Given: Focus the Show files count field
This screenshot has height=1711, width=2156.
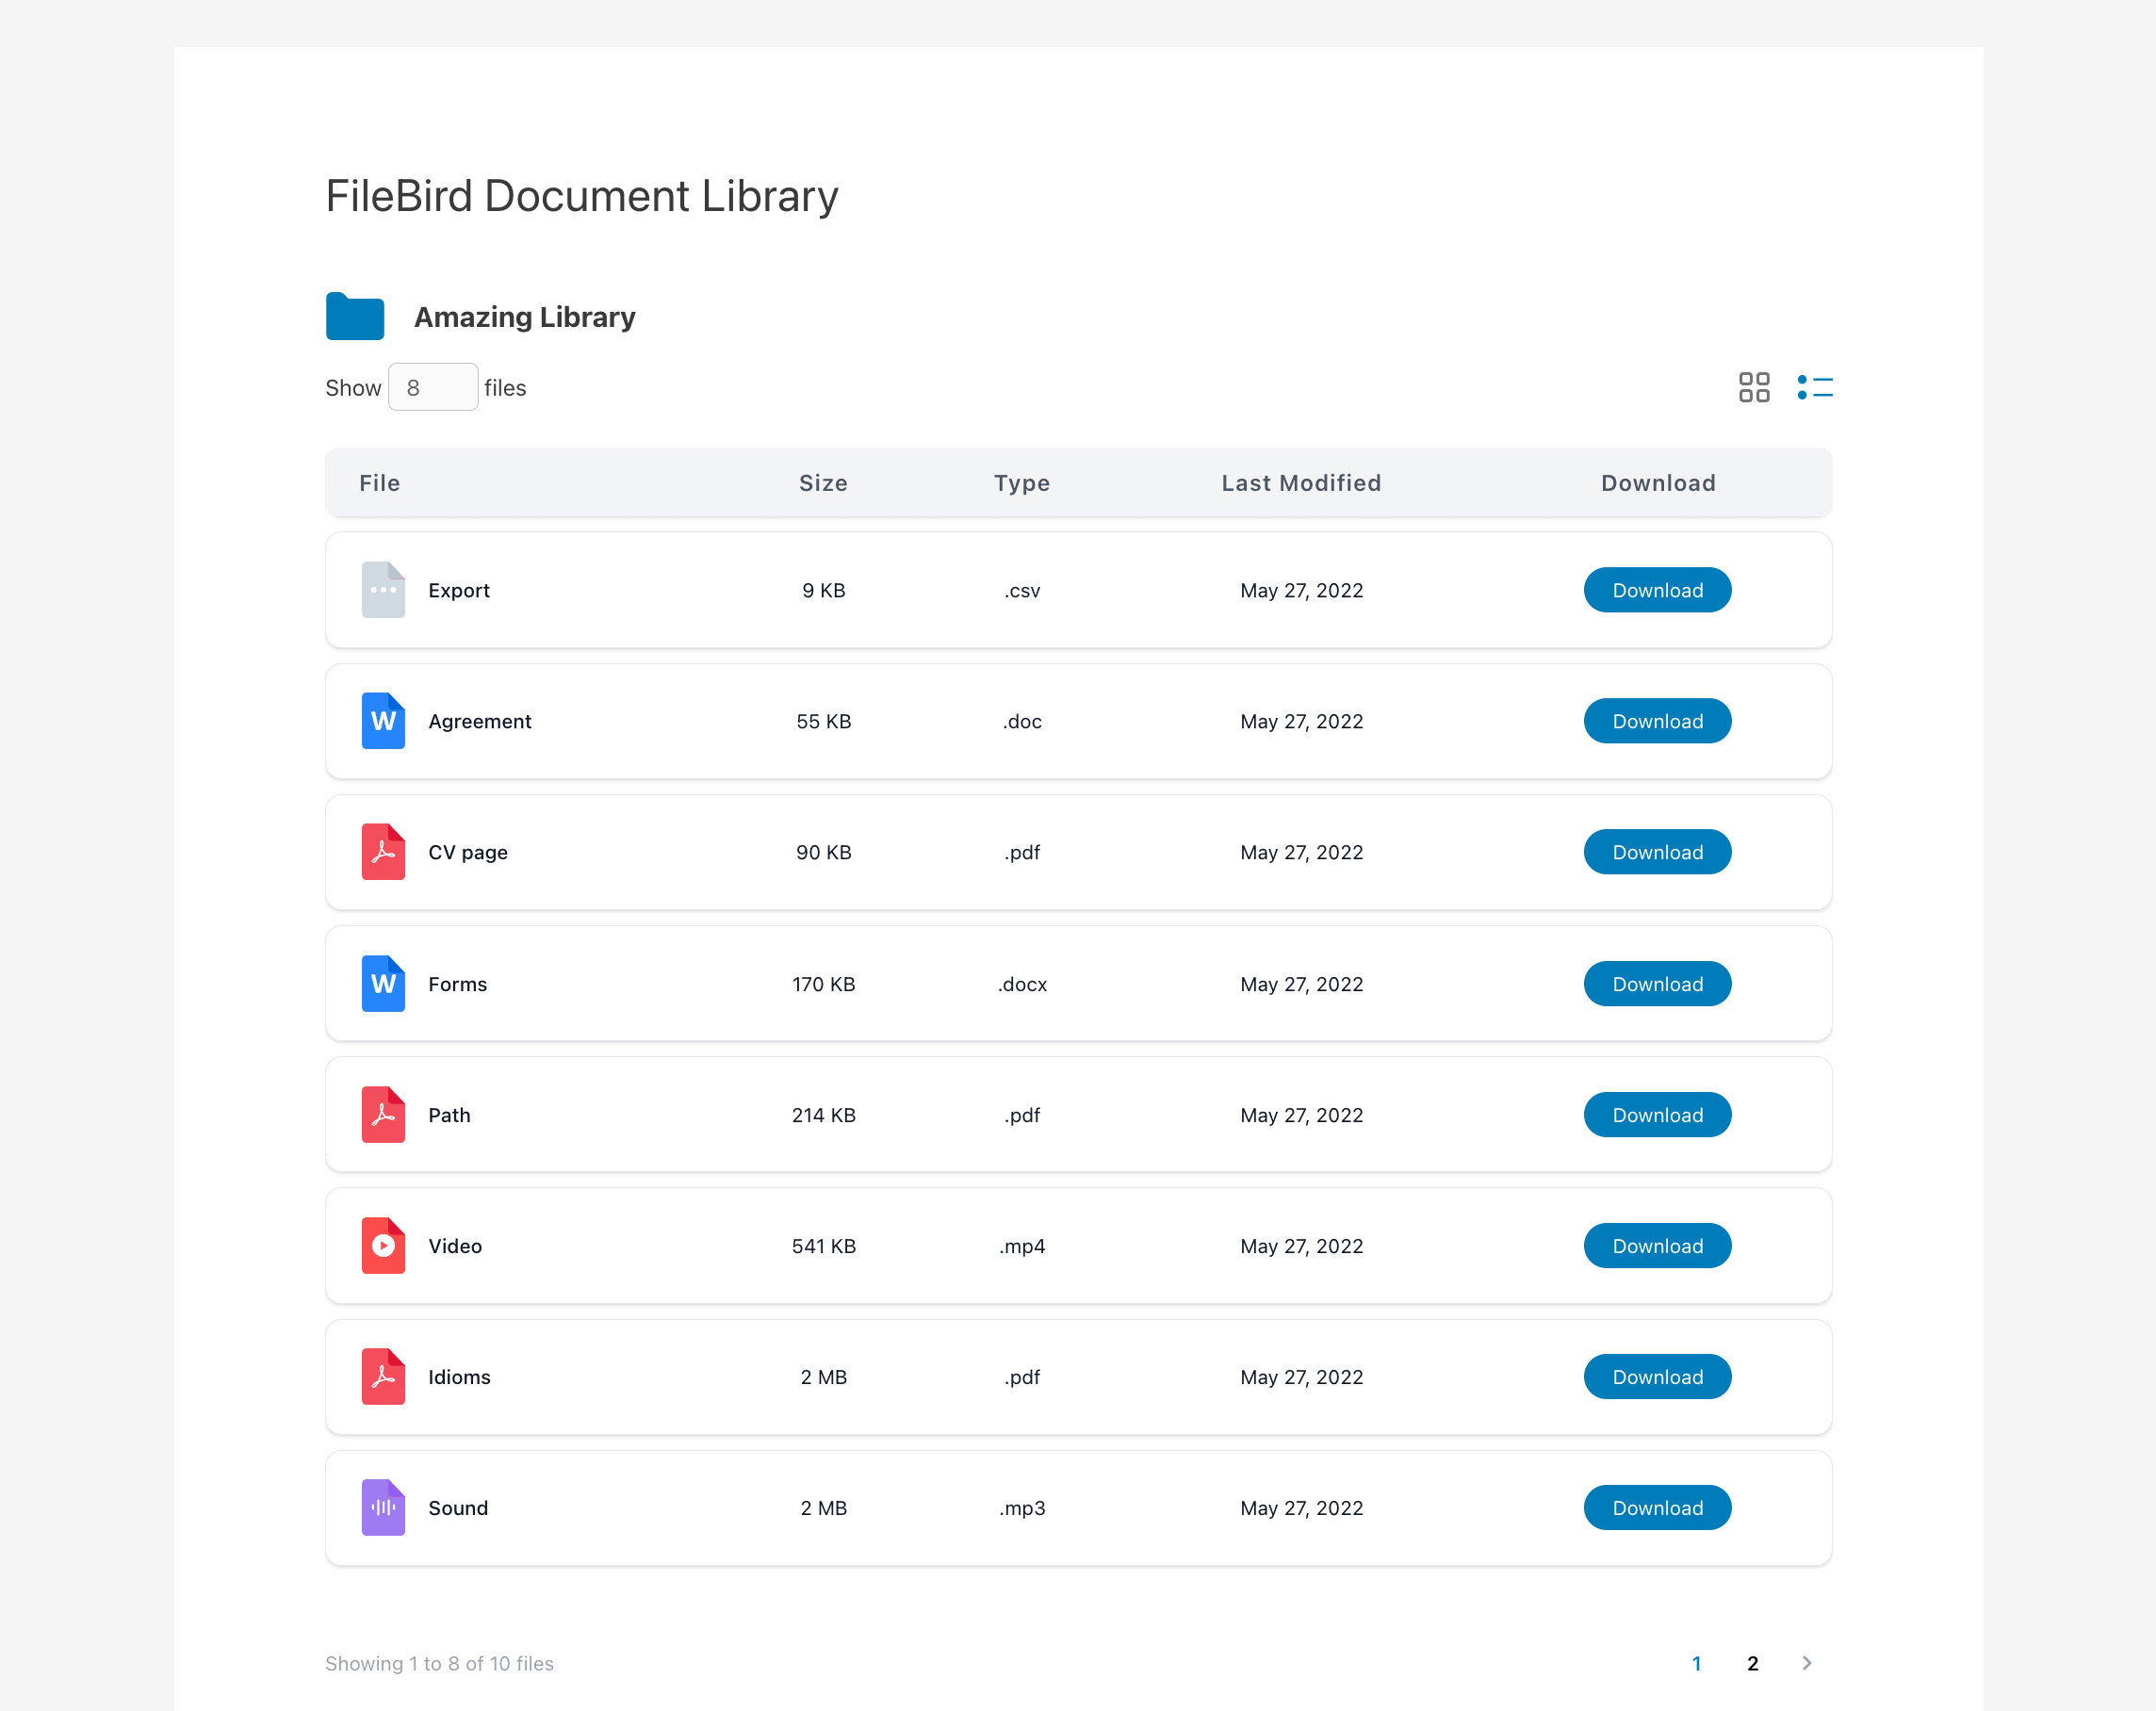Looking at the screenshot, I should click(433, 387).
